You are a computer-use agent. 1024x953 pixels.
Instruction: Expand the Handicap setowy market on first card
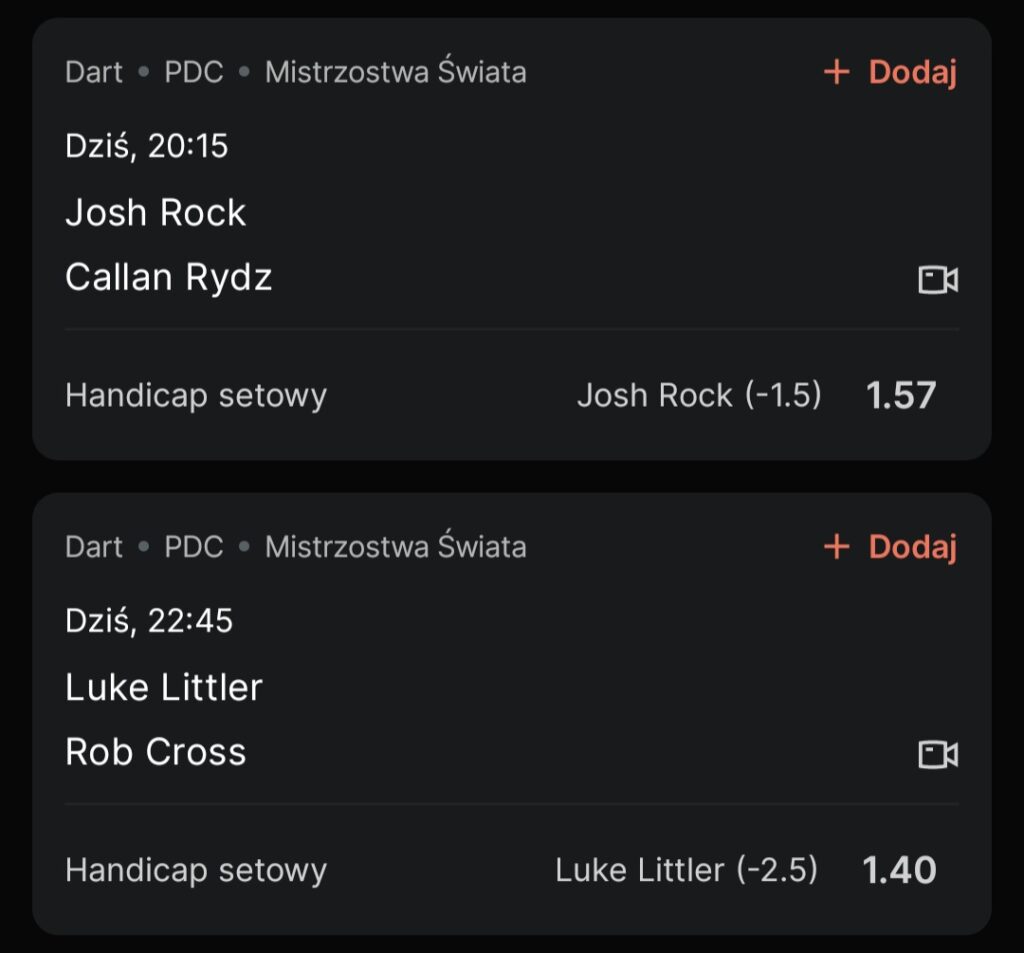pyautogui.click(x=195, y=395)
